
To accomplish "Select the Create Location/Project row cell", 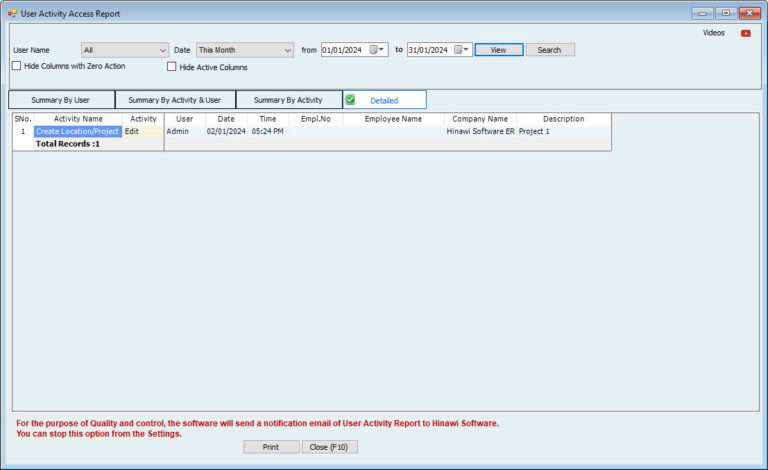I will tap(77, 131).
